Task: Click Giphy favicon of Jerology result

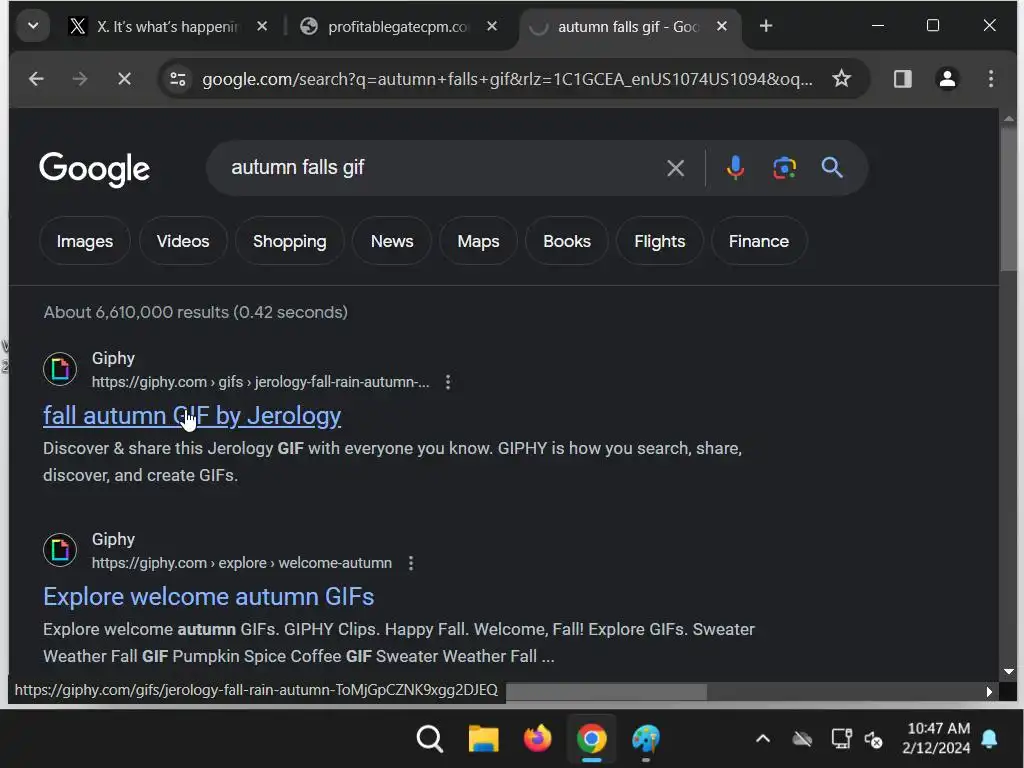Action: (x=60, y=369)
